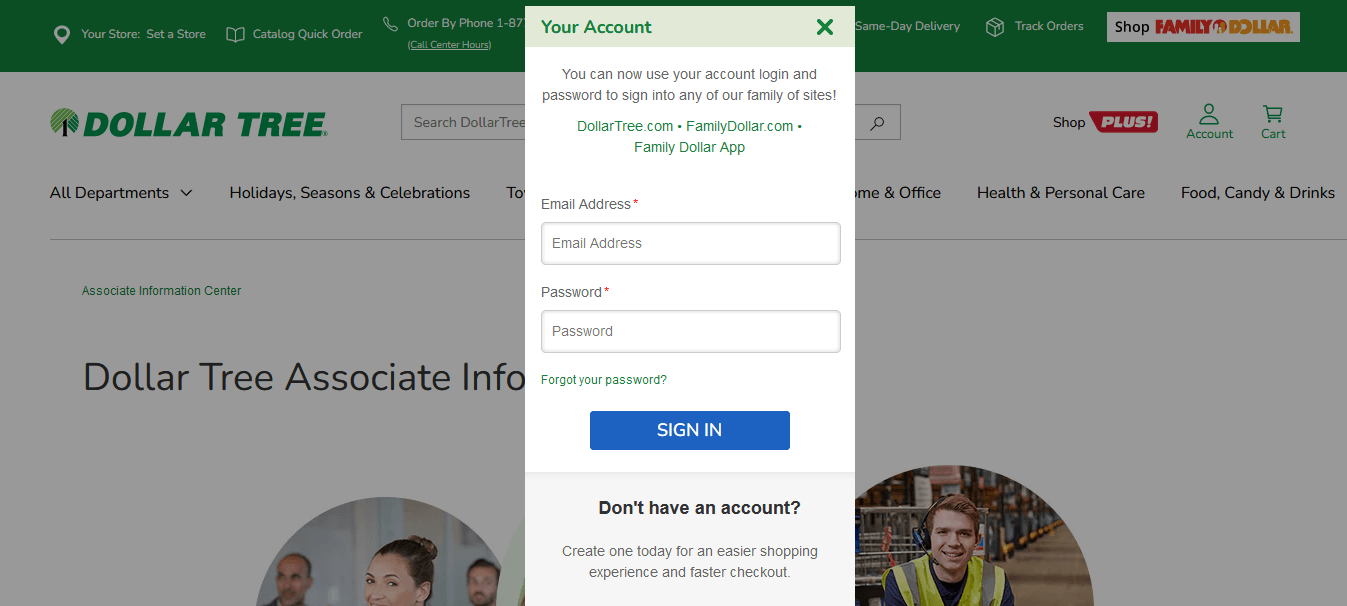Viewport: 1347px width, 606px height.
Task: Click the Track Orders box icon
Action: tap(995, 27)
